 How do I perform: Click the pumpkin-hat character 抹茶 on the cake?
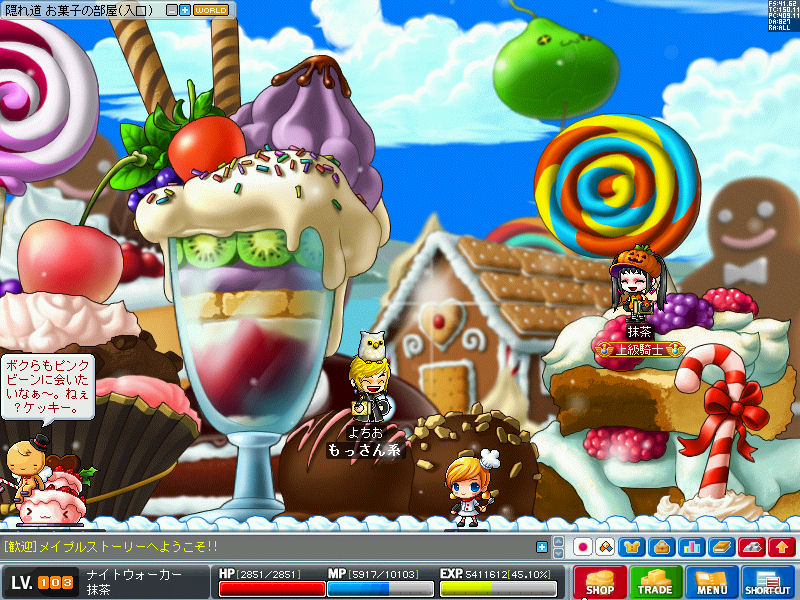pos(639,285)
